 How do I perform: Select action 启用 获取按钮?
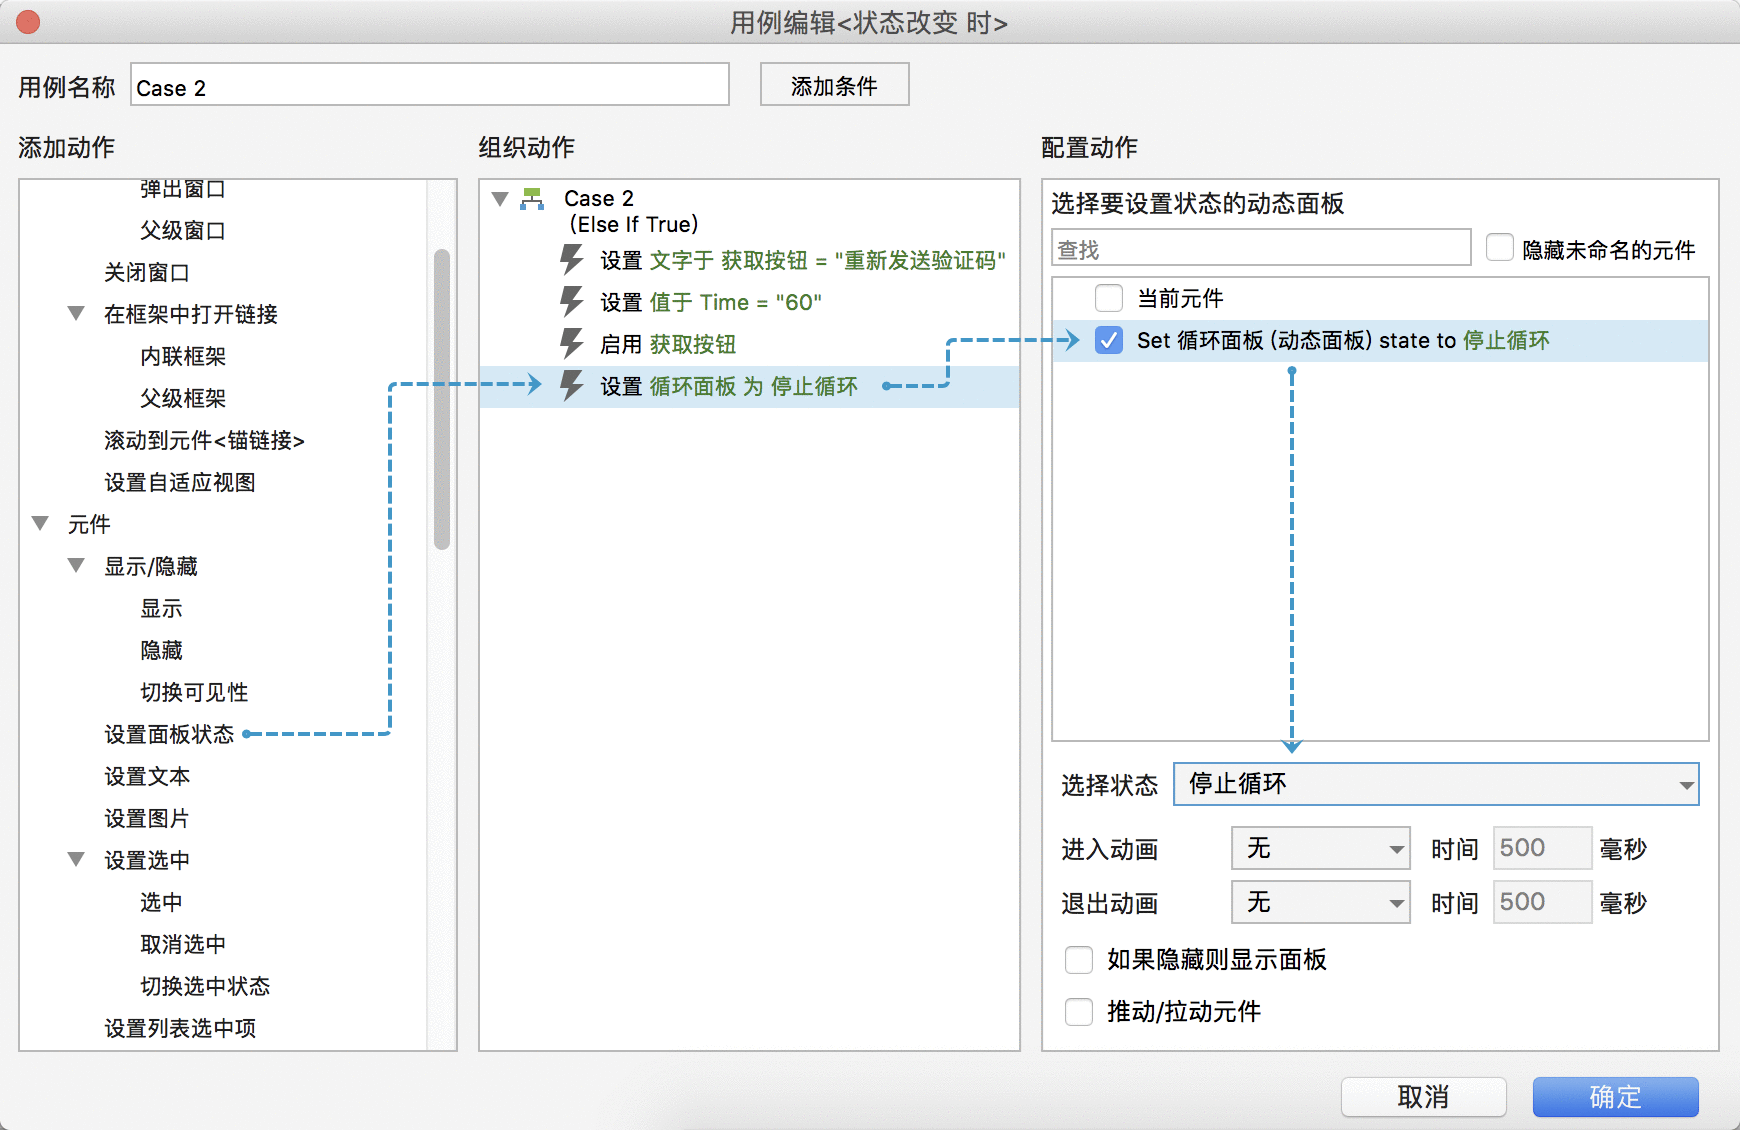tap(668, 344)
